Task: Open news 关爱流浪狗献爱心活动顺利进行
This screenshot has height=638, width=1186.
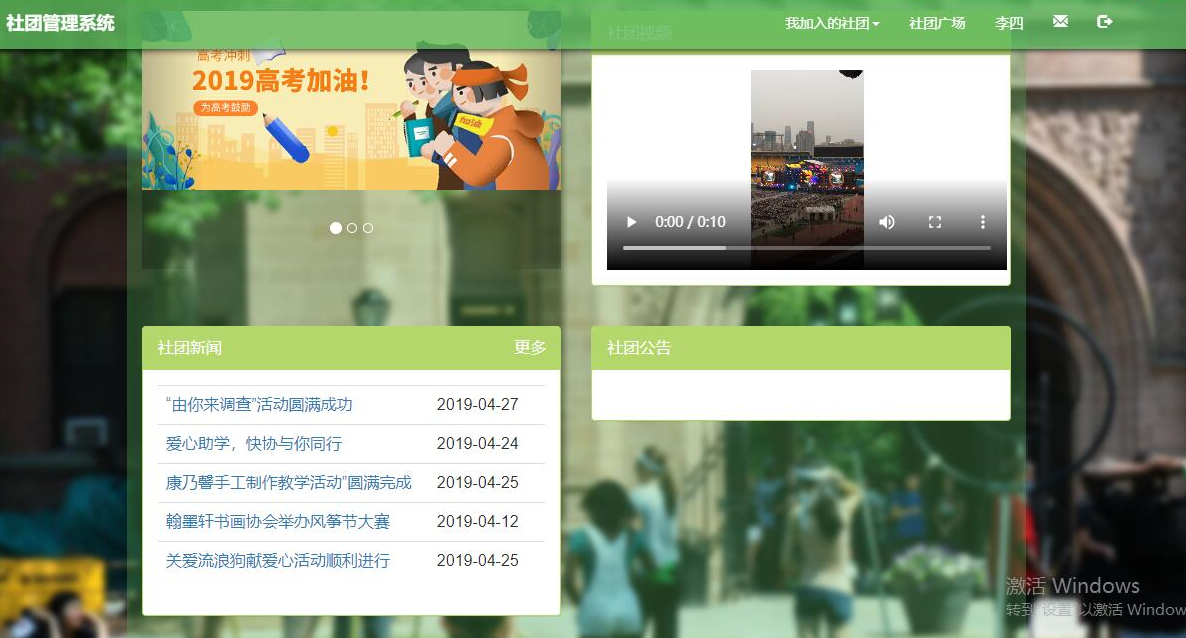Action: tap(278, 560)
